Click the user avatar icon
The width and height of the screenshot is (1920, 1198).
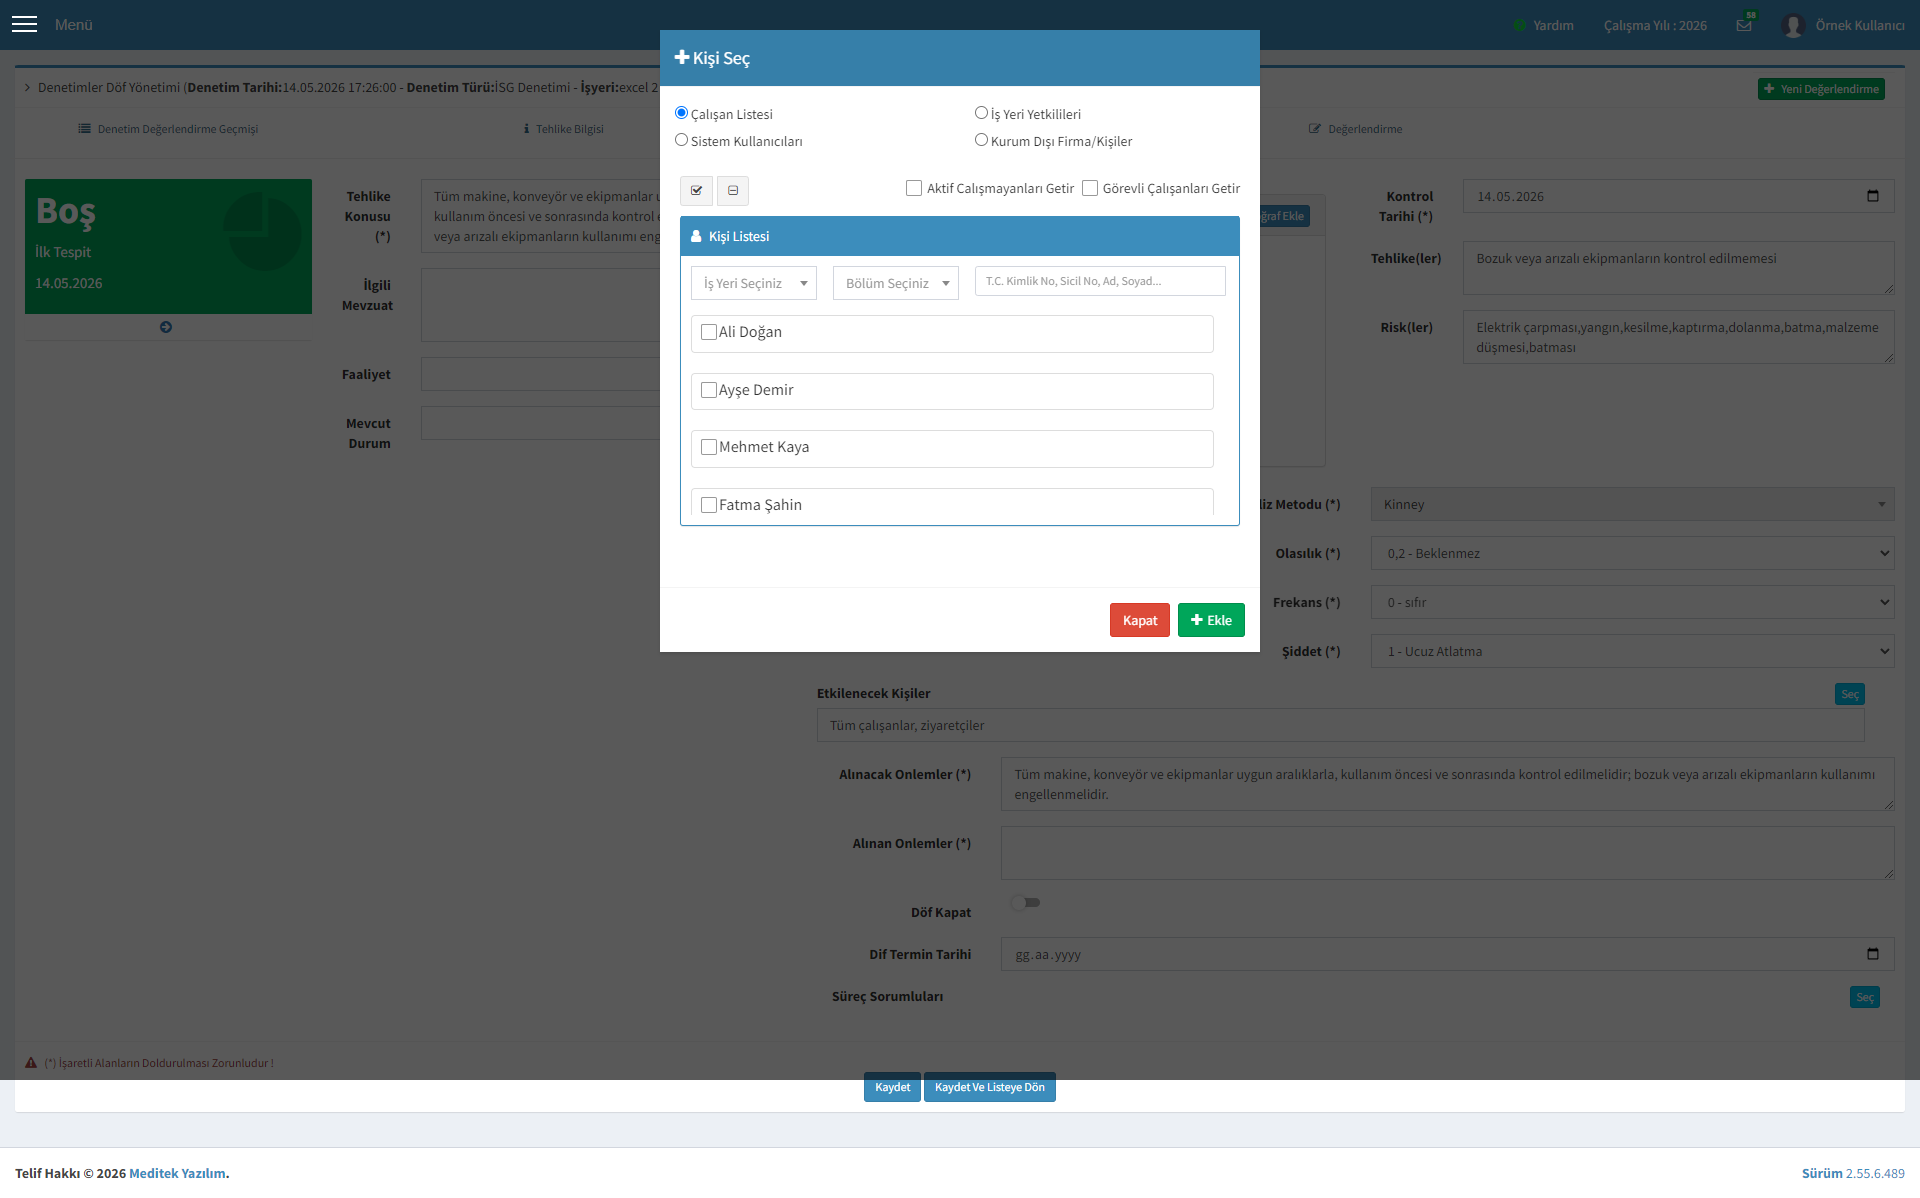[x=1793, y=25]
